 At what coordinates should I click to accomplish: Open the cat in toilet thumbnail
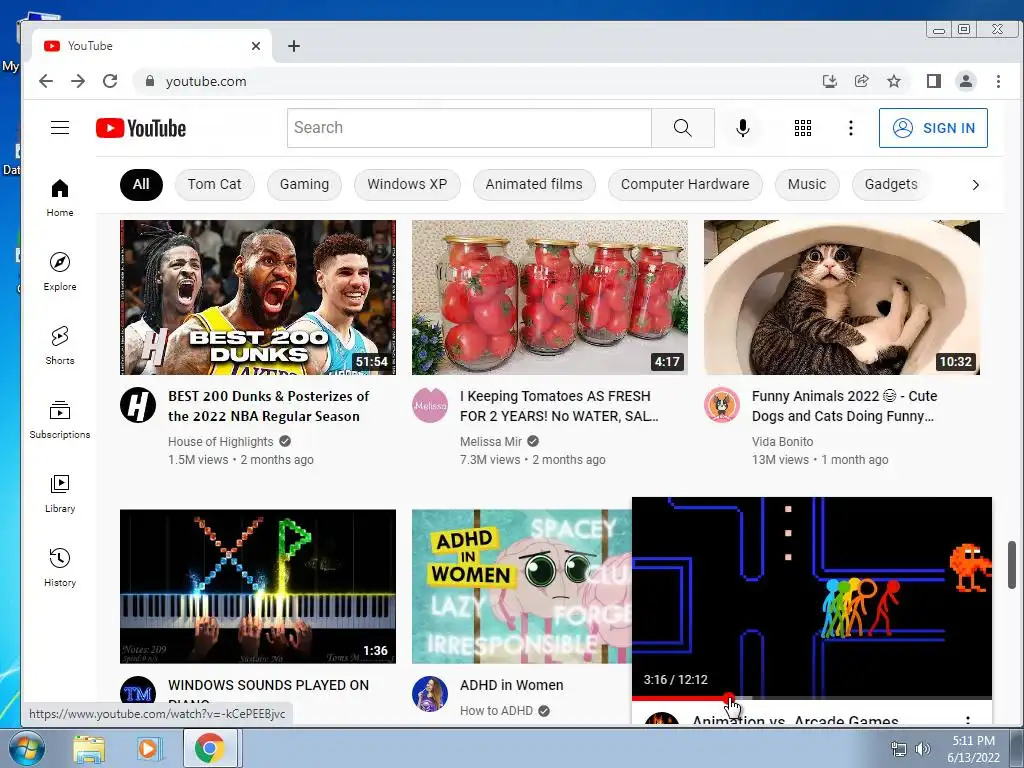[842, 297]
